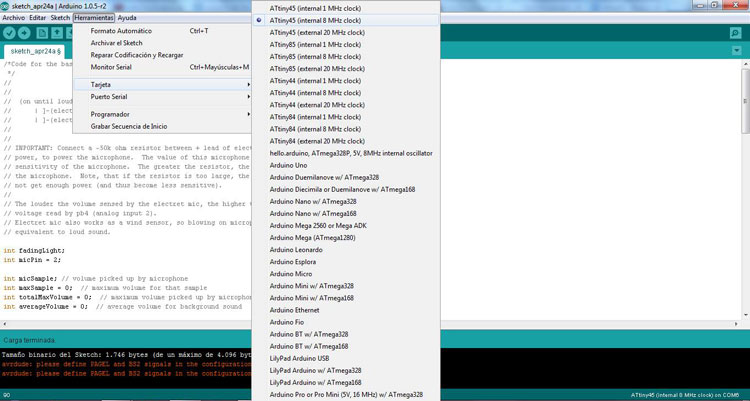The image size is (750, 401).
Task: Select ATtiny44 (external 20 MHz clock)
Action: [x=345, y=105]
